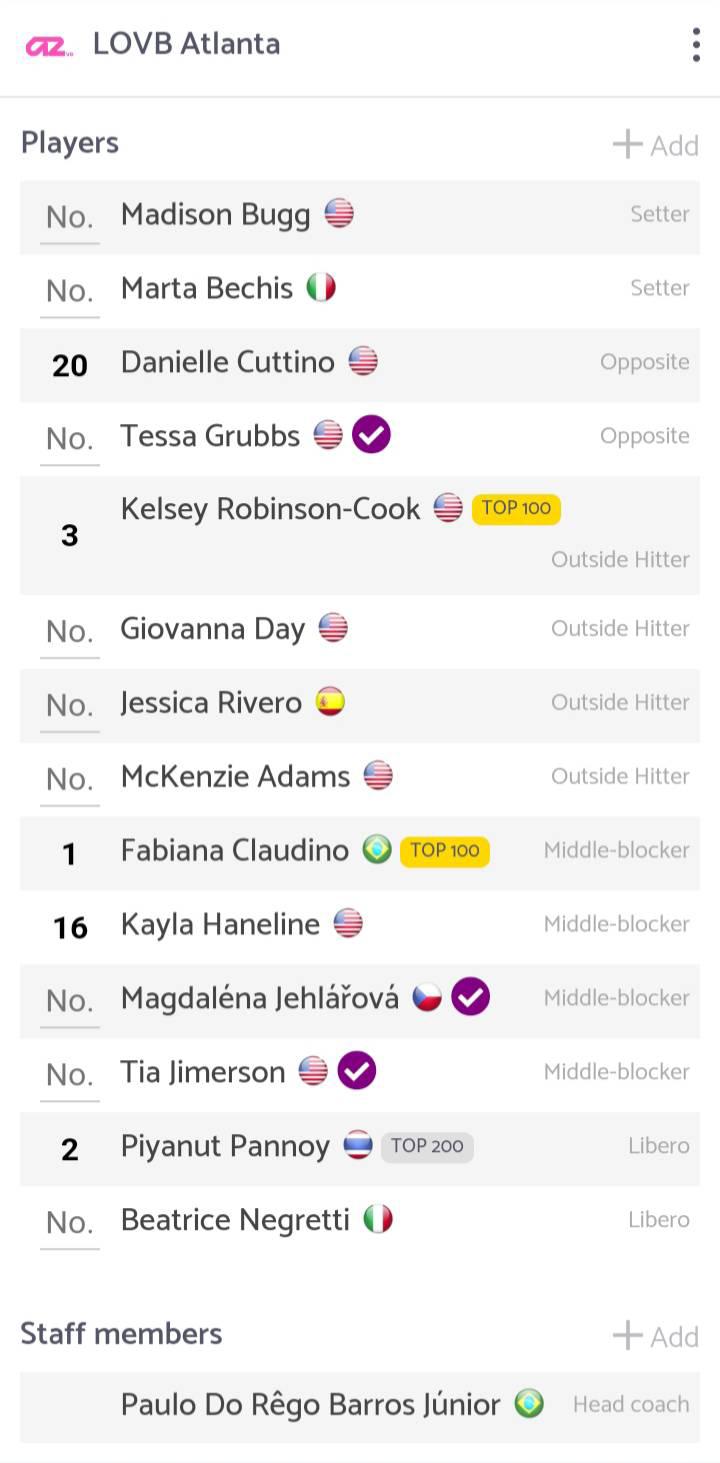Select McKenzie Adams in the roster
Screen dimensions: 720x1463
(x=235, y=776)
